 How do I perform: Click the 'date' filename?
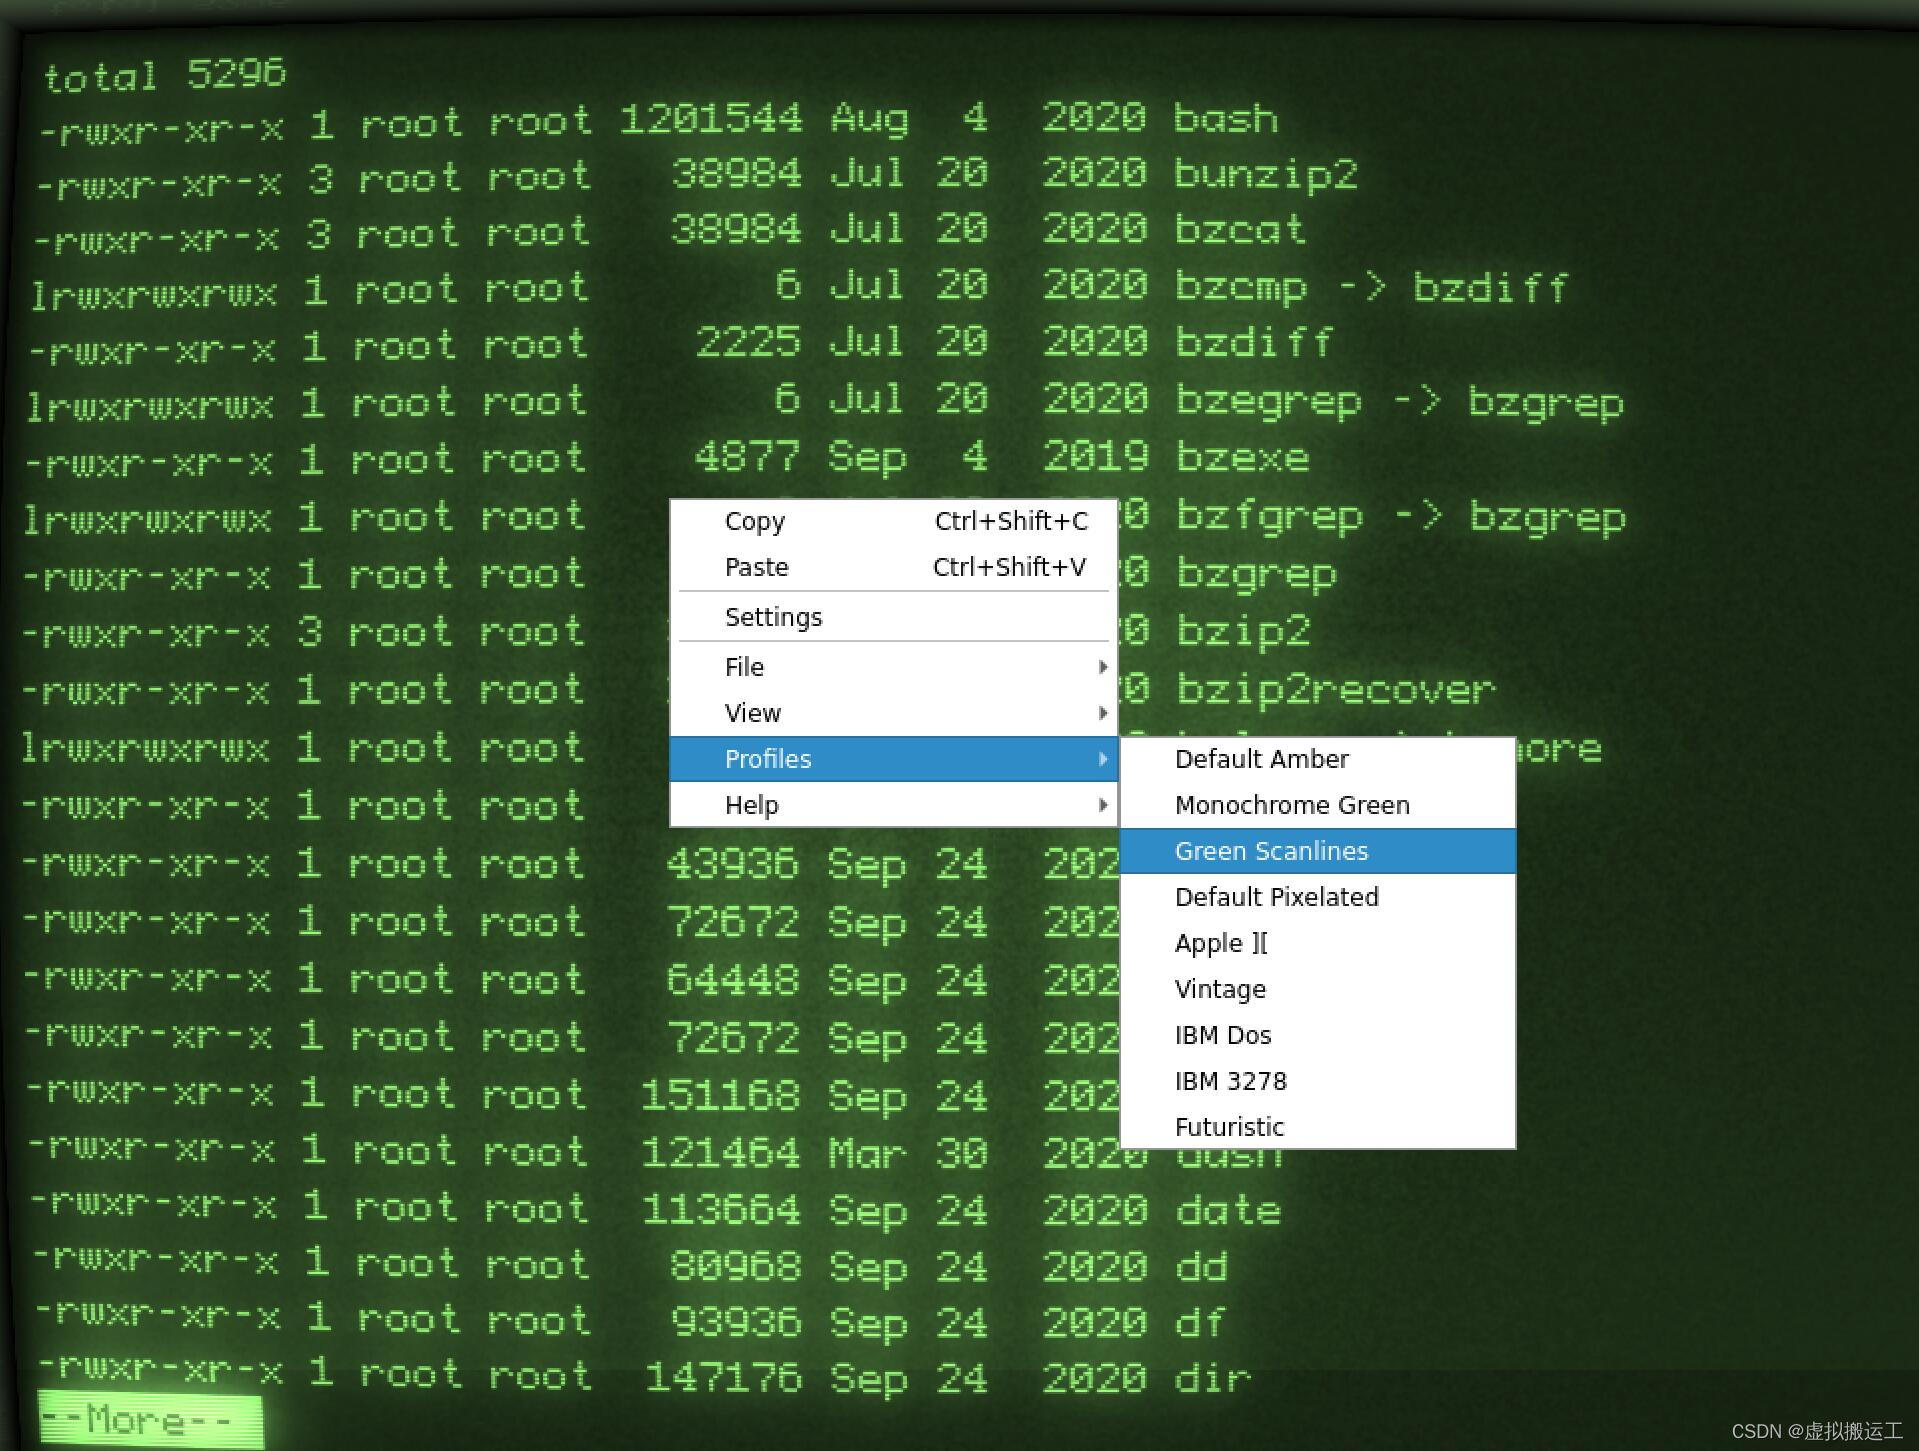coord(1228,1210)
